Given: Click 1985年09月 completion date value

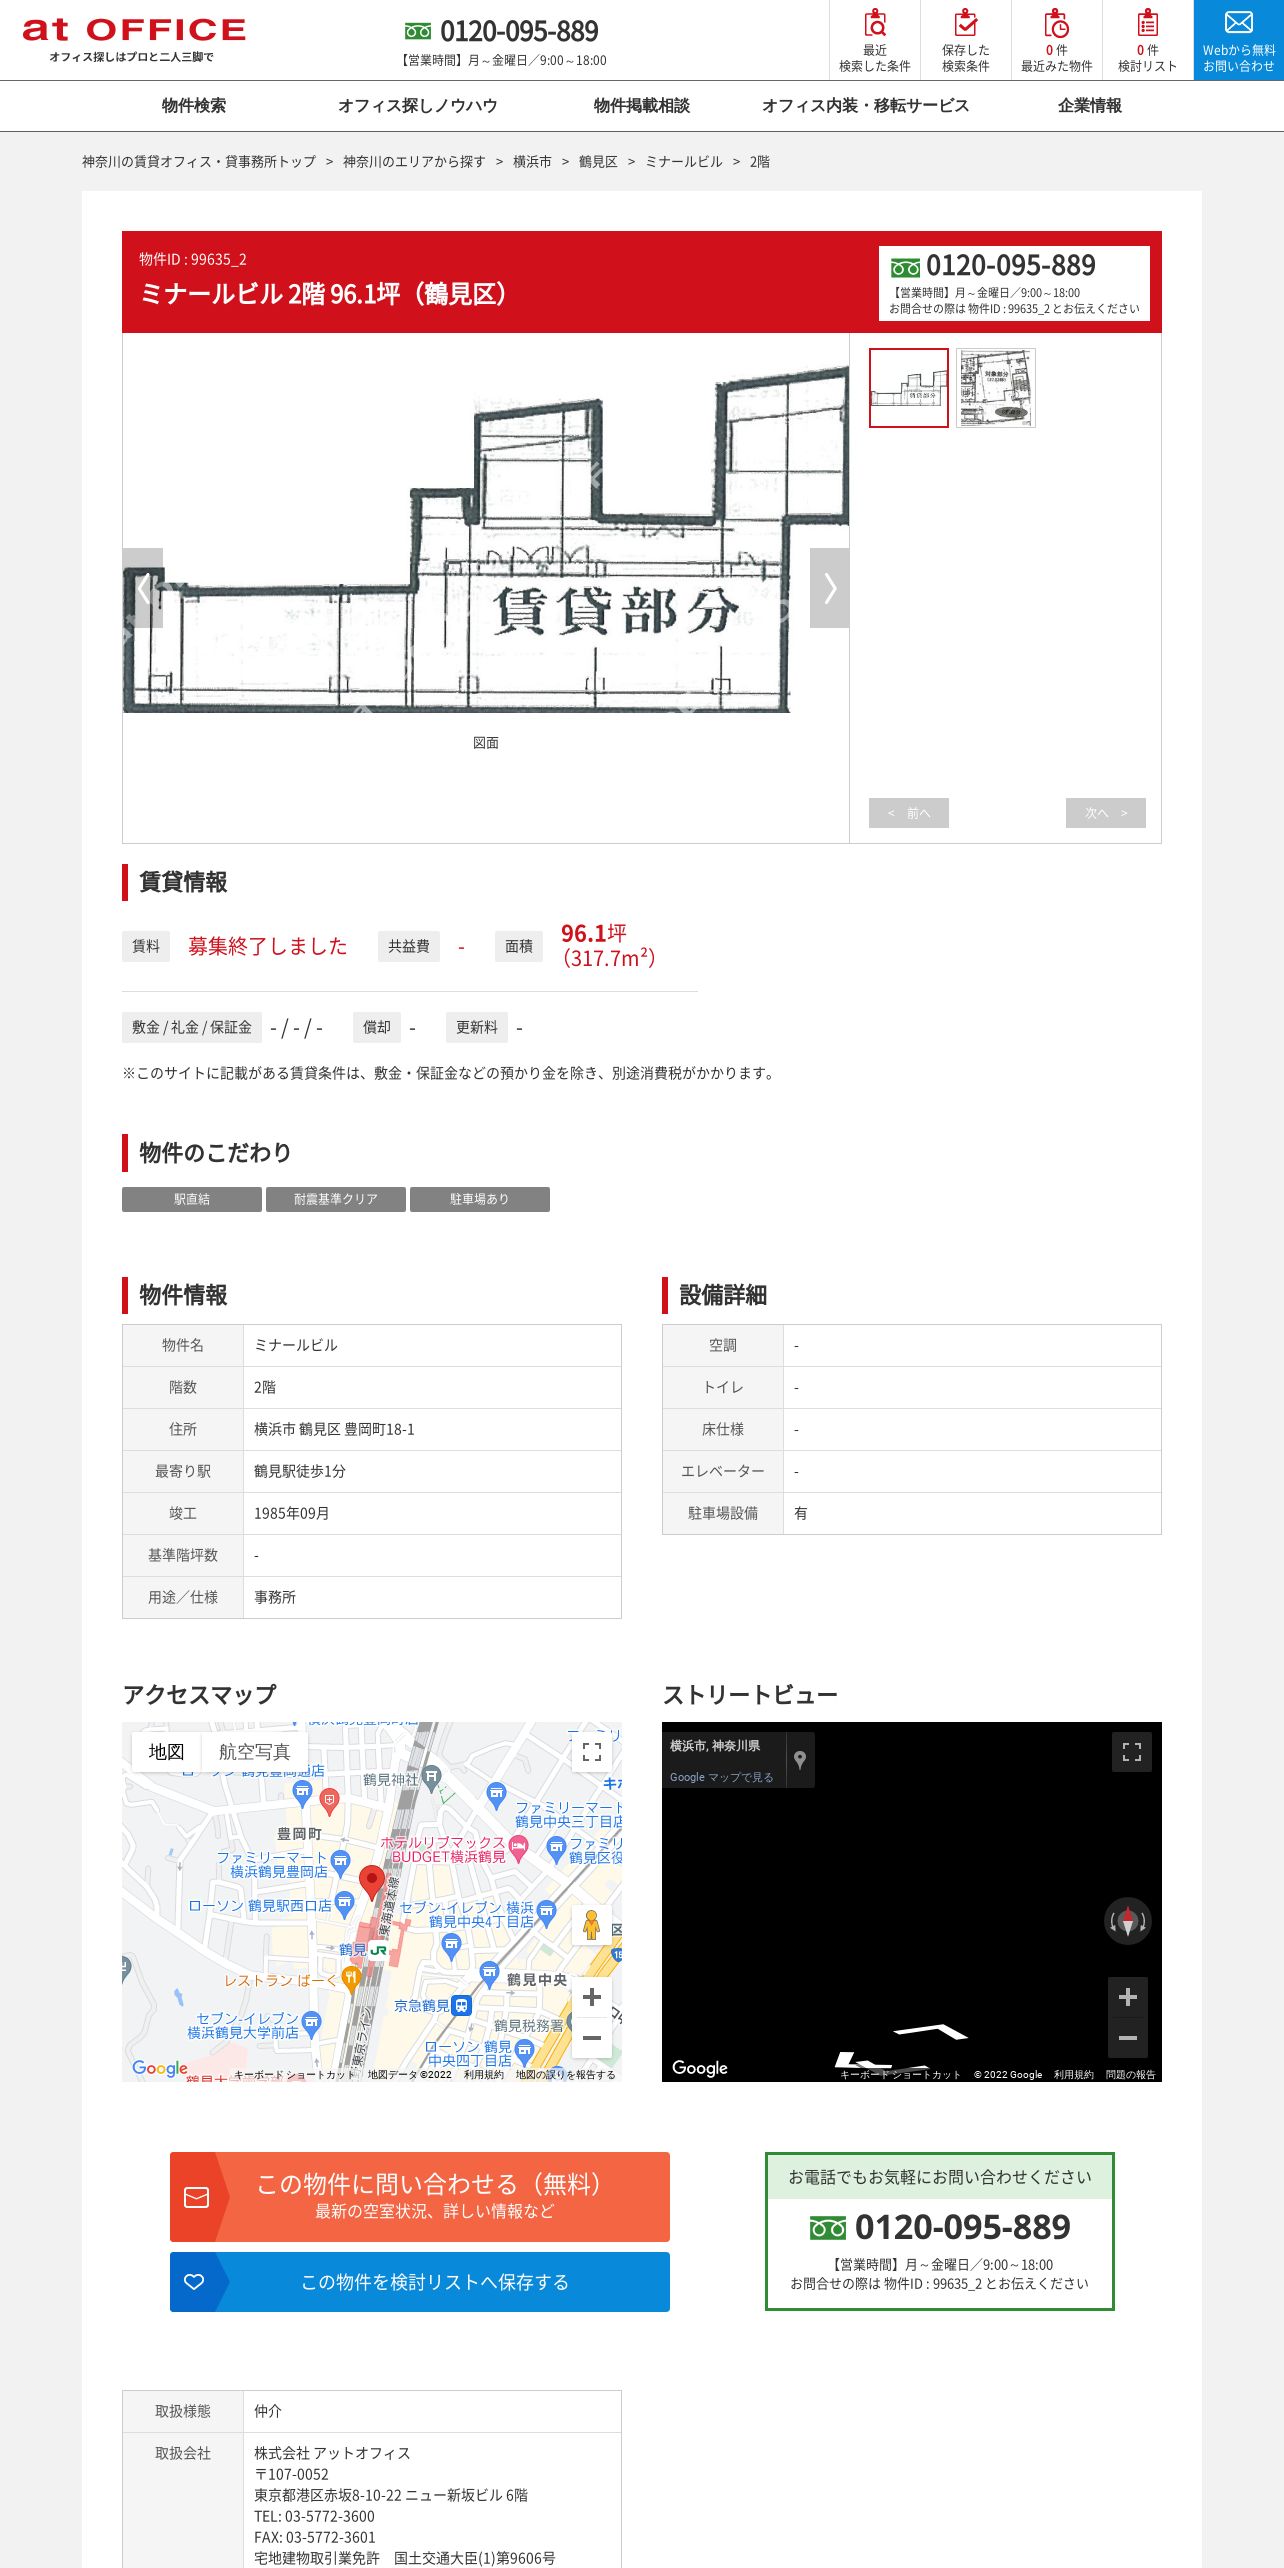Looking at the screenshot, I should pyautogui.click(x=291, y=1514).
